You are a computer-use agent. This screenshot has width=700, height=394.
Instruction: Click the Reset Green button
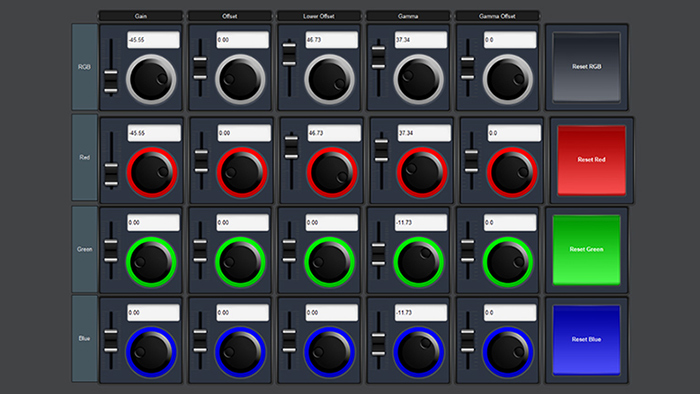[586, 249]
